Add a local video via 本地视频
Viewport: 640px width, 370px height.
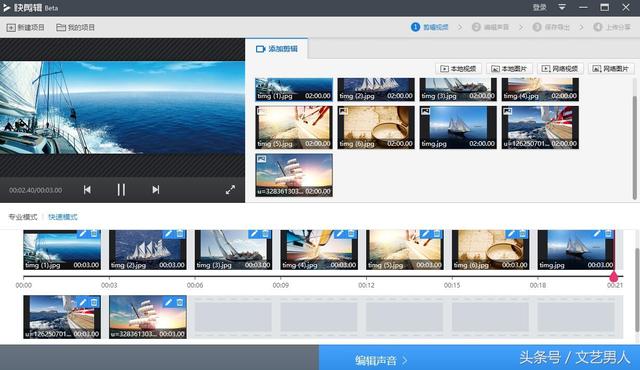click(x=458, y=69)
